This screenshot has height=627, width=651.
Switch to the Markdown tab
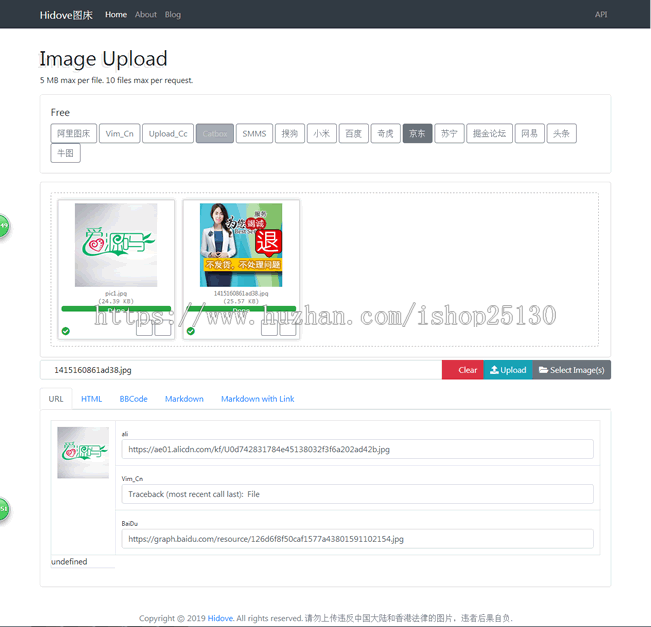coord(184,399)
